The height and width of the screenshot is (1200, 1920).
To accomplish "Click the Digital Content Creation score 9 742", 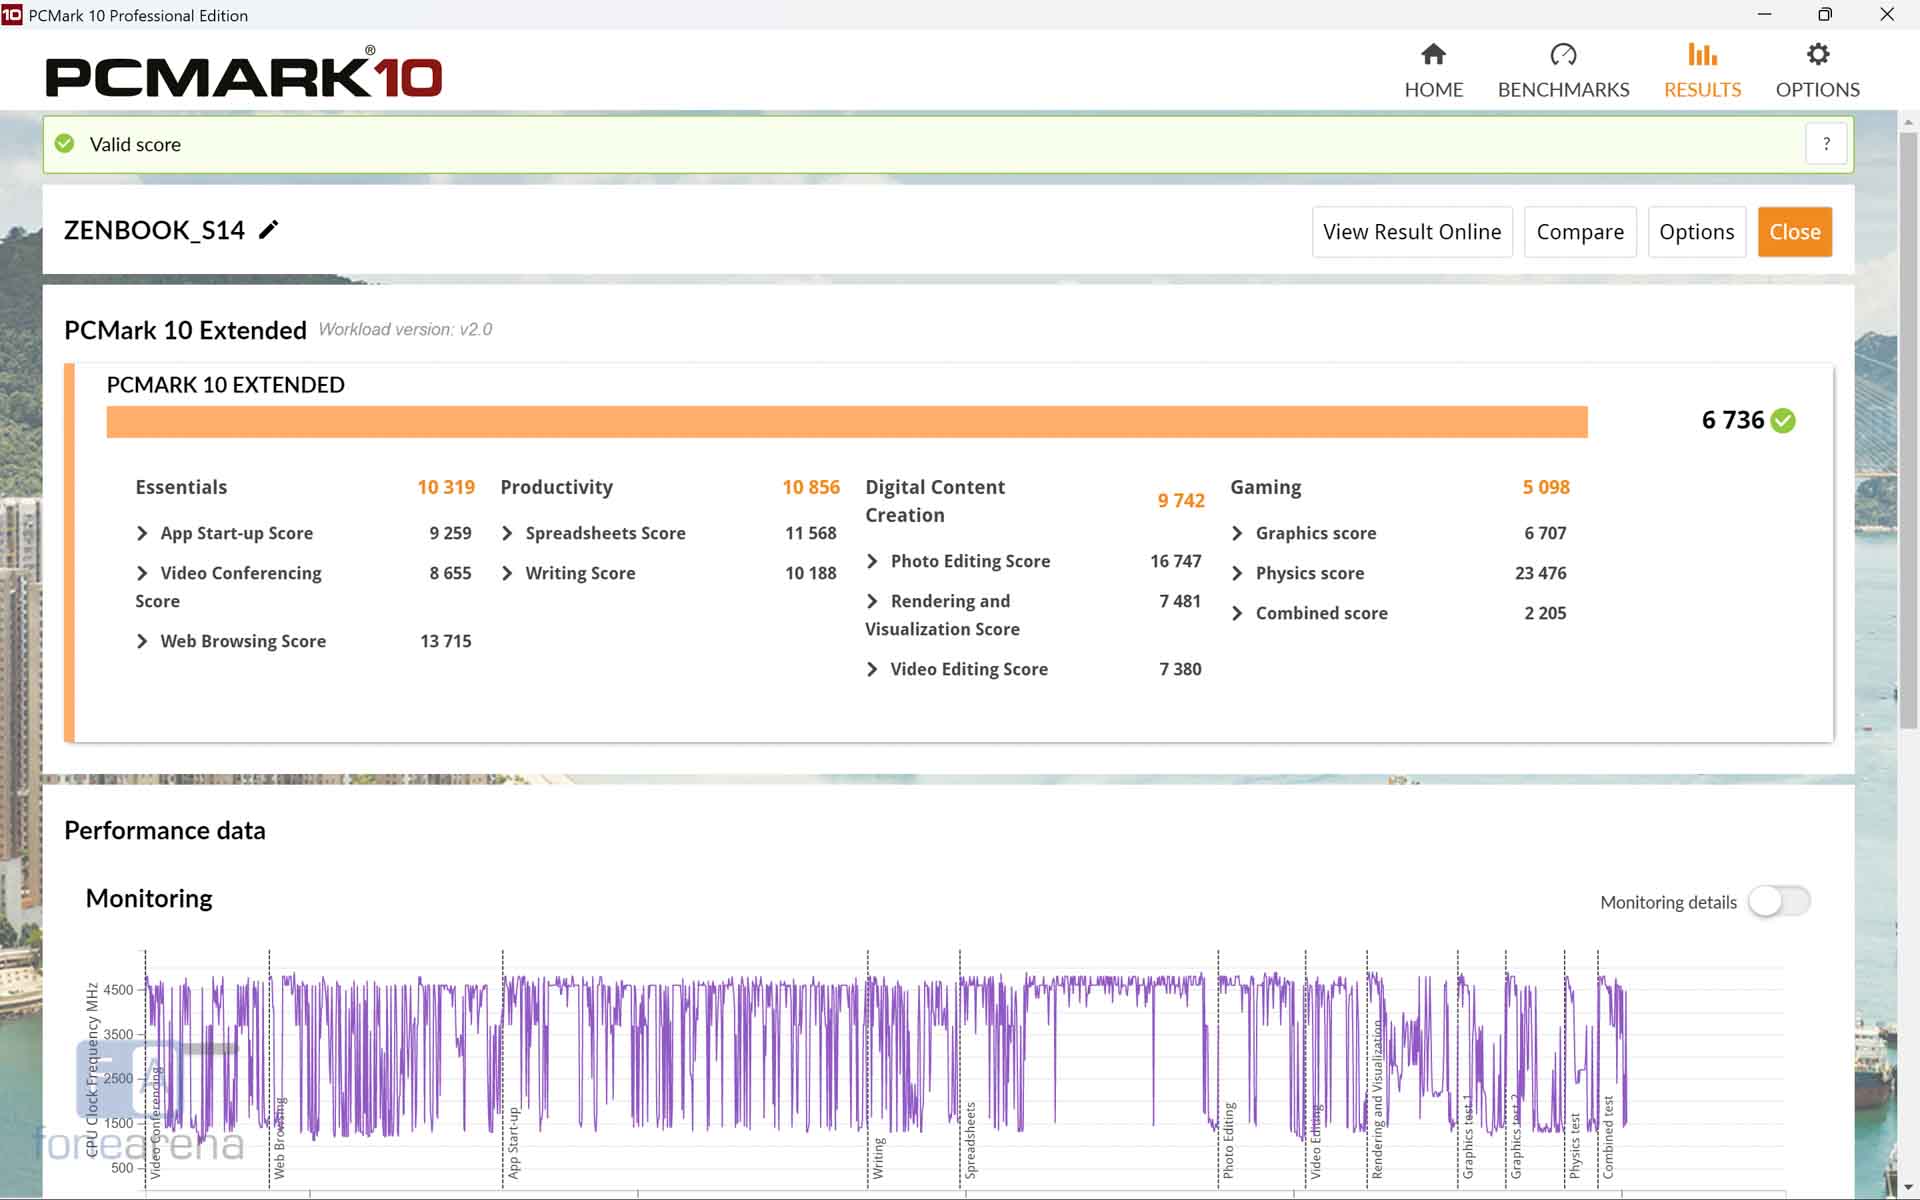I will tap(1181, 500).
